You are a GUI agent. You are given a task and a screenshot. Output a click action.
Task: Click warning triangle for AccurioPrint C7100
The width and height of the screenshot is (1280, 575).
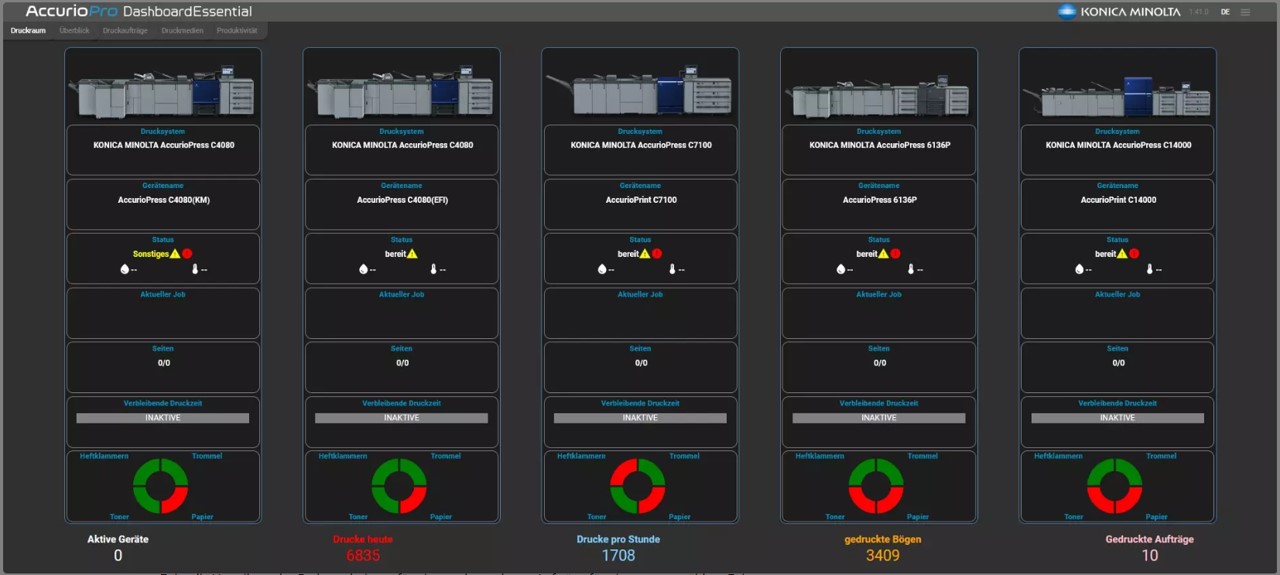click(645, 254)
